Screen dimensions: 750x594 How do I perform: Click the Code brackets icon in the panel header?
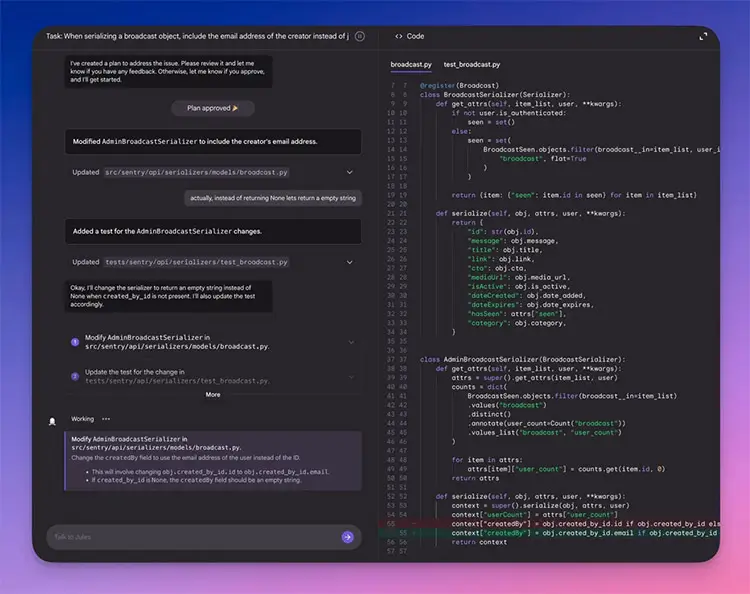tap(398, 36)
